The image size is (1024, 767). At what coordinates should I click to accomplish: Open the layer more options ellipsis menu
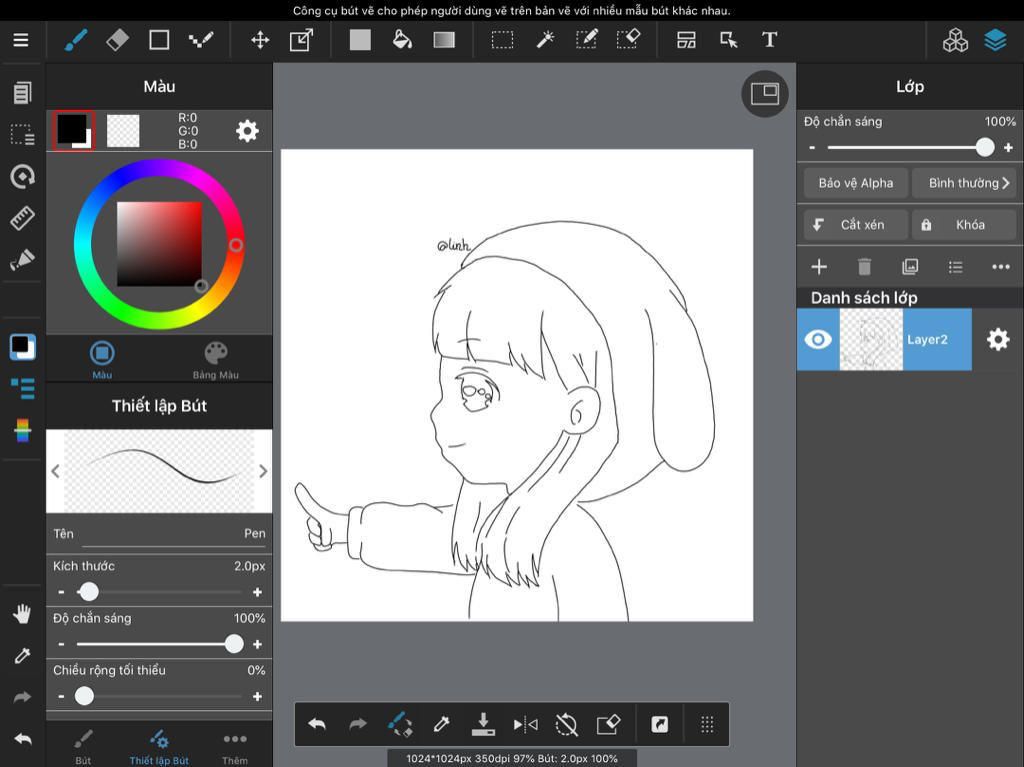1000,267
